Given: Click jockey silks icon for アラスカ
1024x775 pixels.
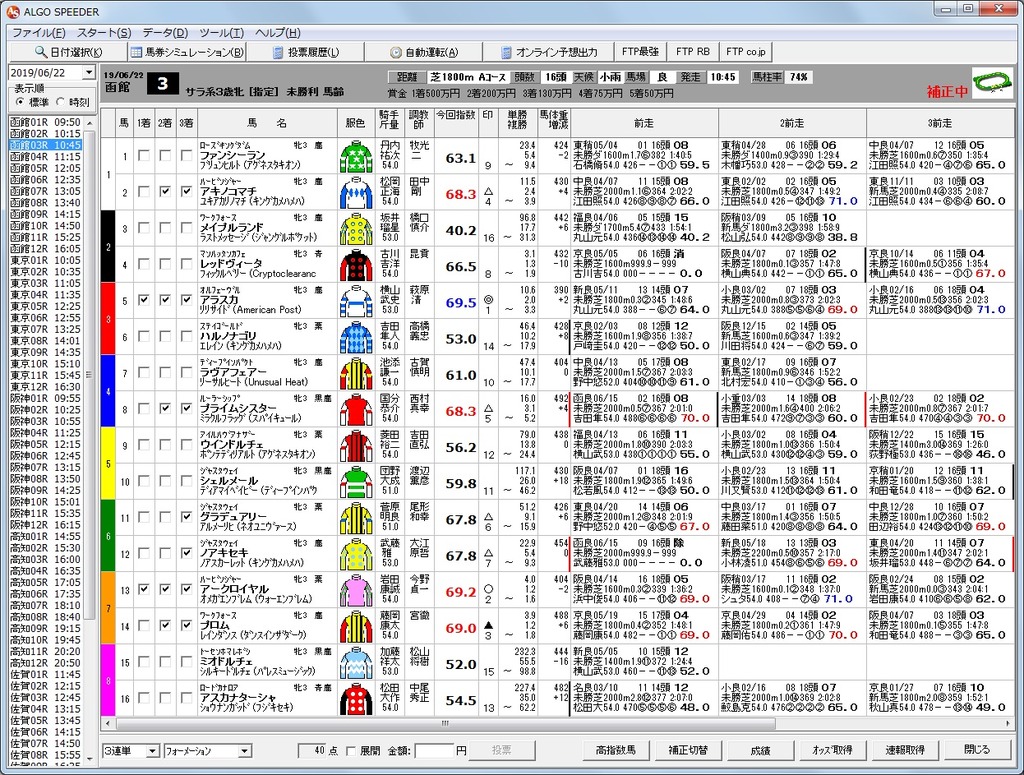Looking at the screenshot, I should [356, 302].
